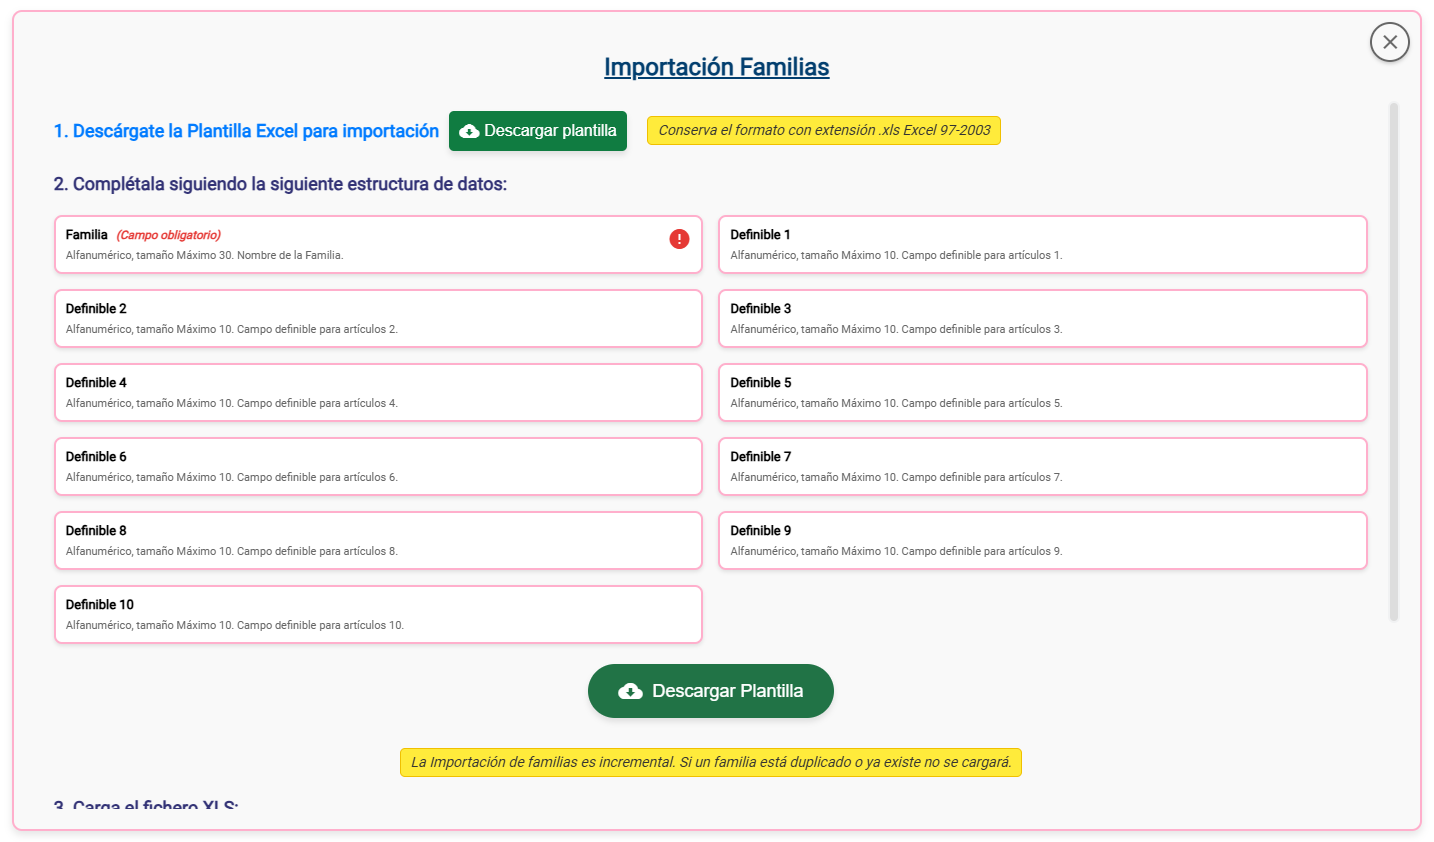Click the yellow xls format notice
This screenshot has width=1434, height=842.
(x=824, y=131)
